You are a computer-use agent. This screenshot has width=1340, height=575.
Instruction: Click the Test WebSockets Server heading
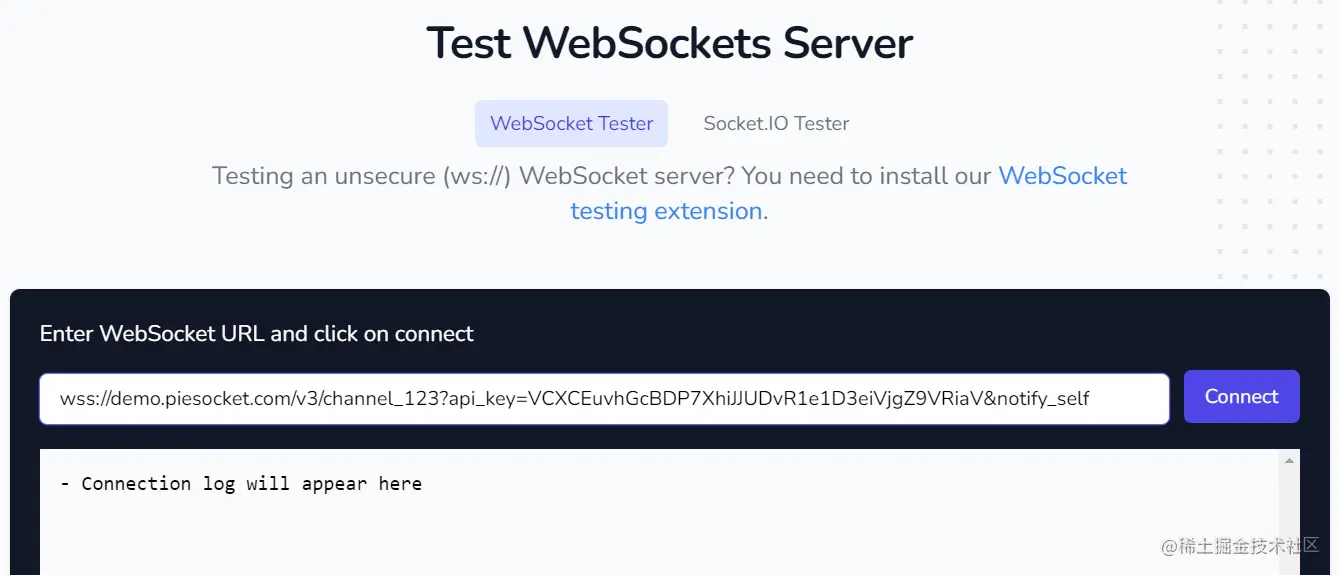tap(669, 44)
